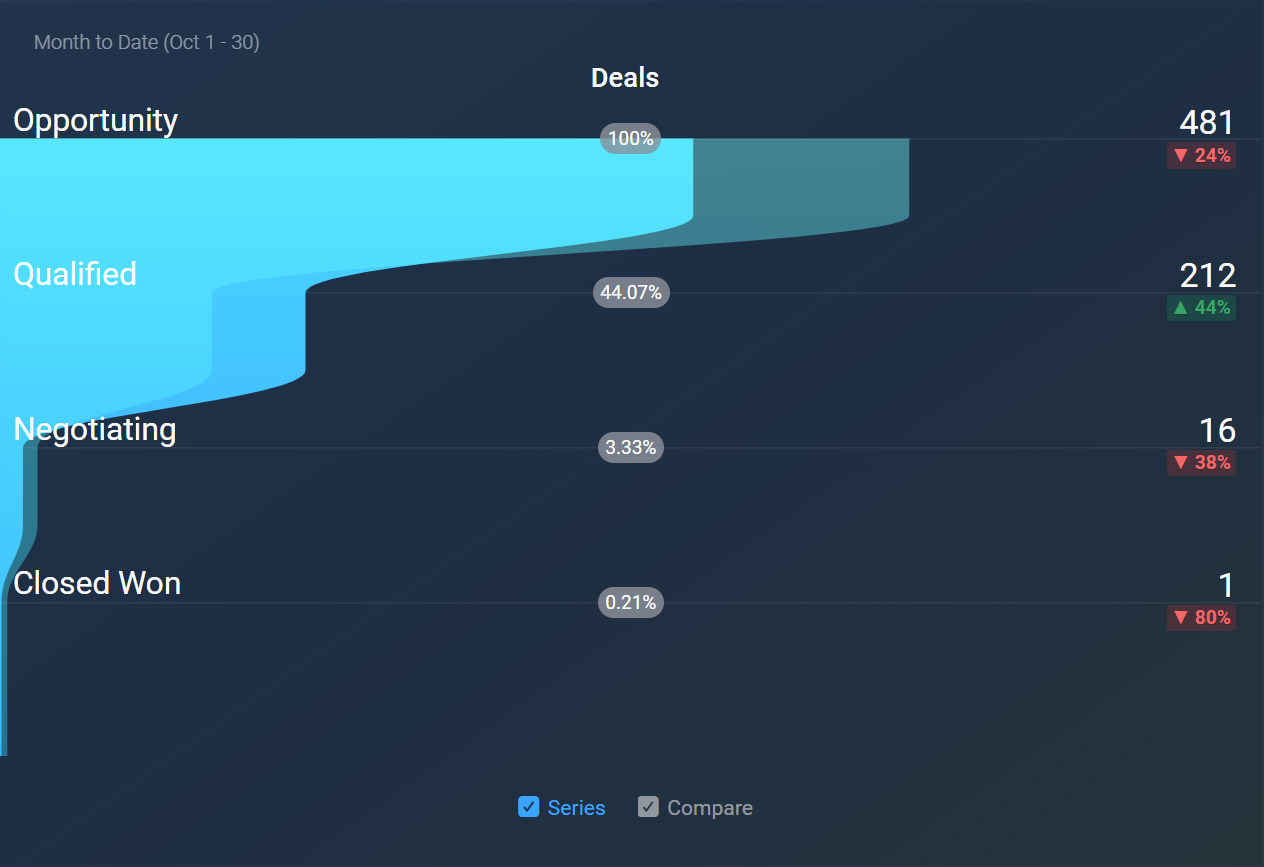1264x867 pixels.
Task: Click the 3.33% conversion badge
Action: coord(630,447)
